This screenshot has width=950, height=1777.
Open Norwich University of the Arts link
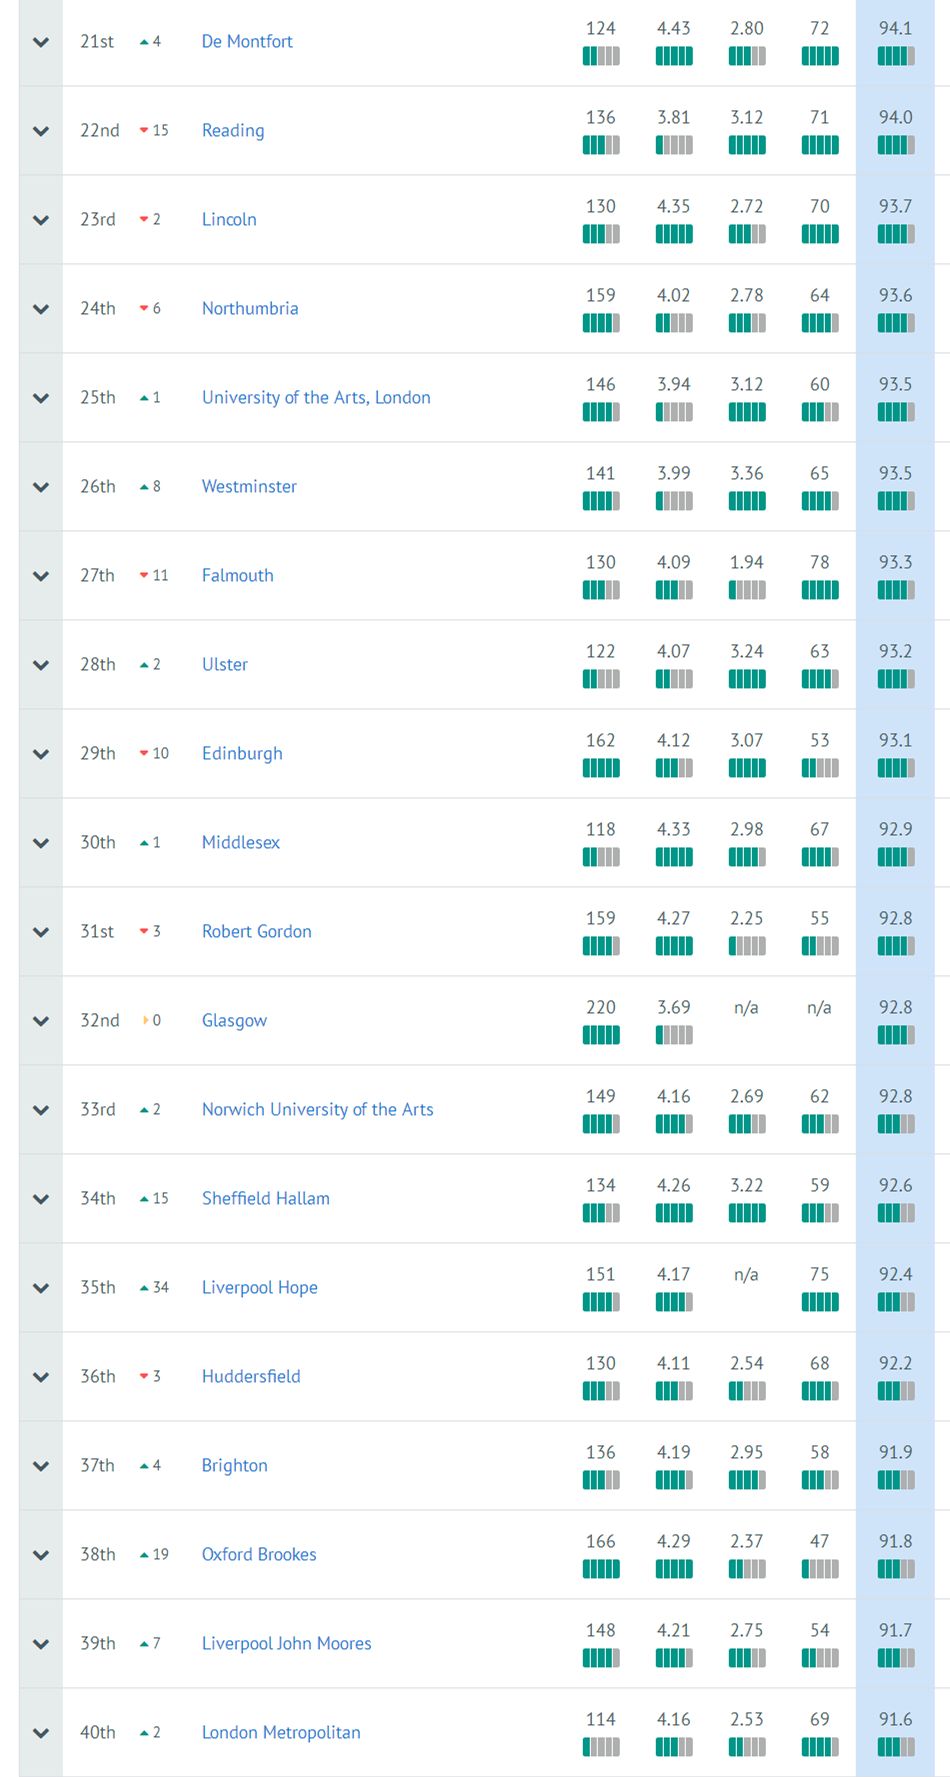(x=318, y=1109)
